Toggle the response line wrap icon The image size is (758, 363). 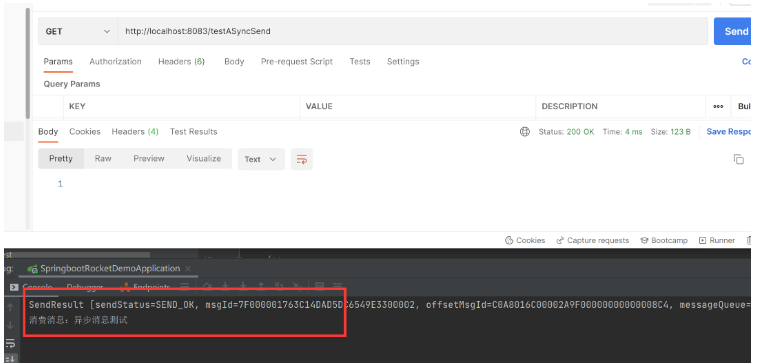tap(302, 159)
